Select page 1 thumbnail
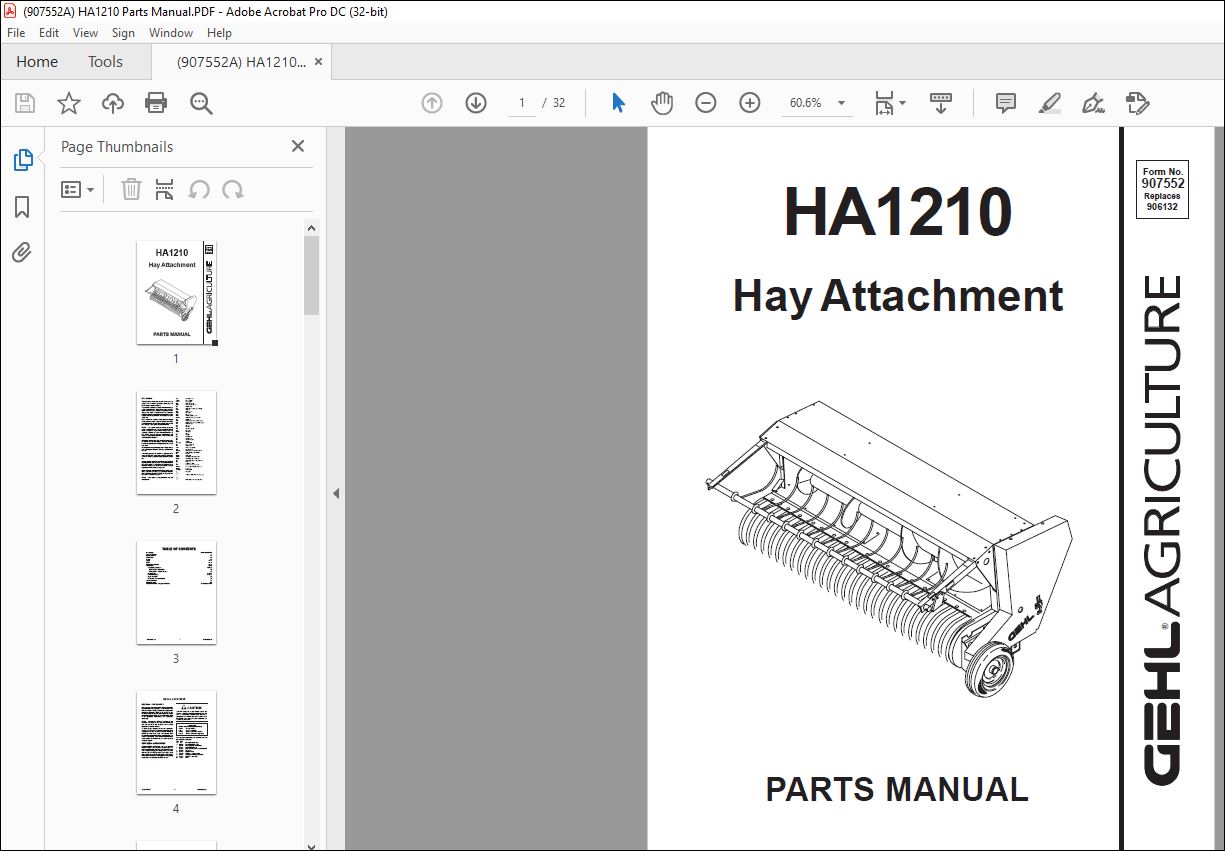 pyautogui.click(x=176, y=293)
